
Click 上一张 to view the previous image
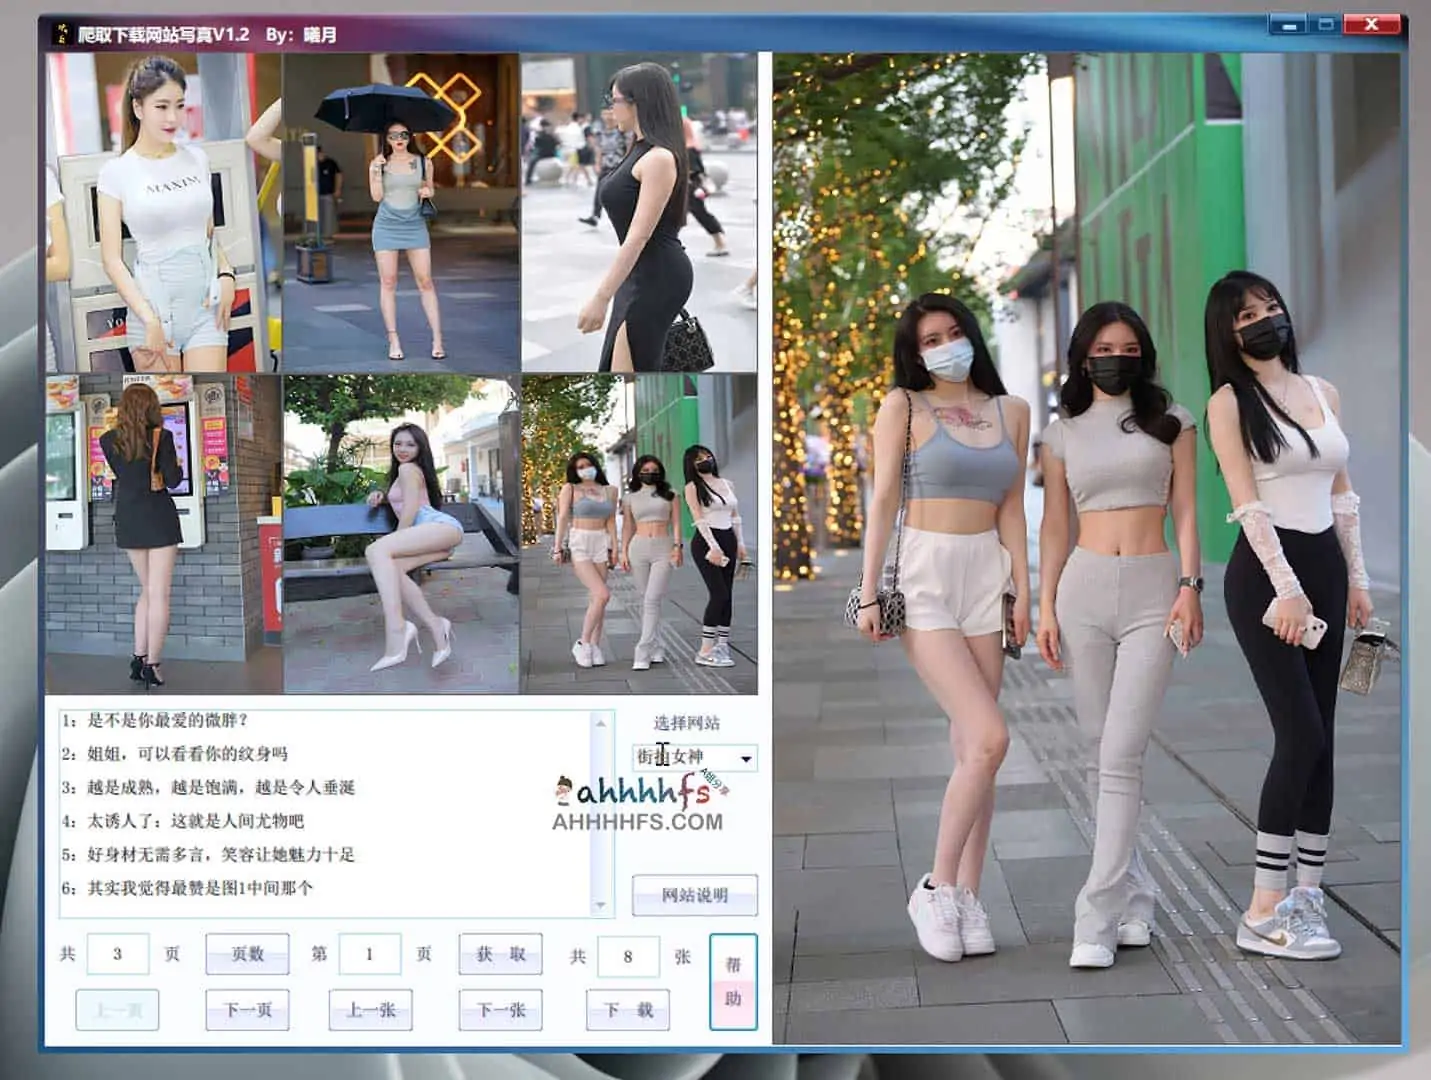tap(371, 1011)
